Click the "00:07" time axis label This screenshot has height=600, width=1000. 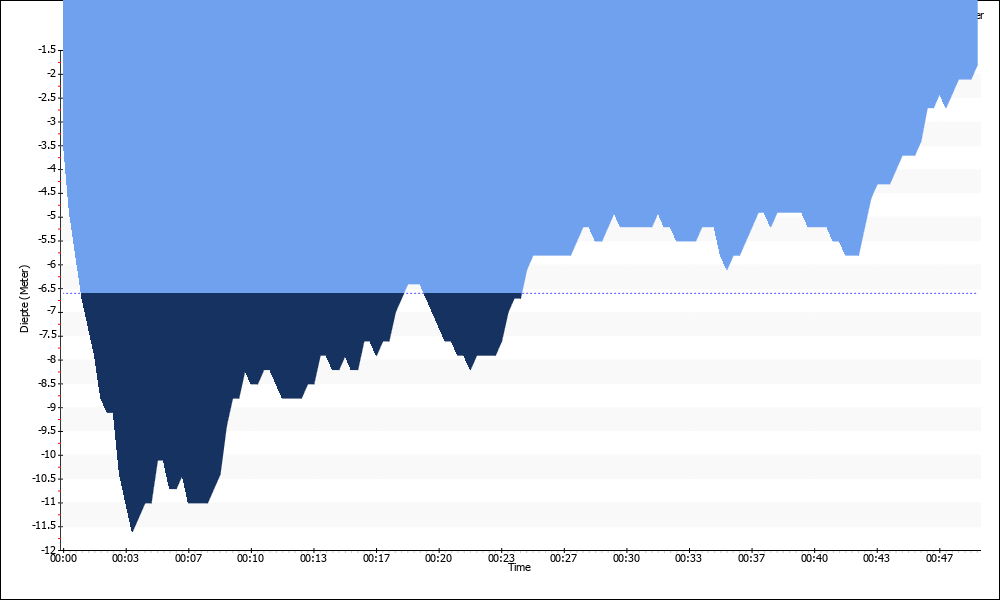[188, 559]
